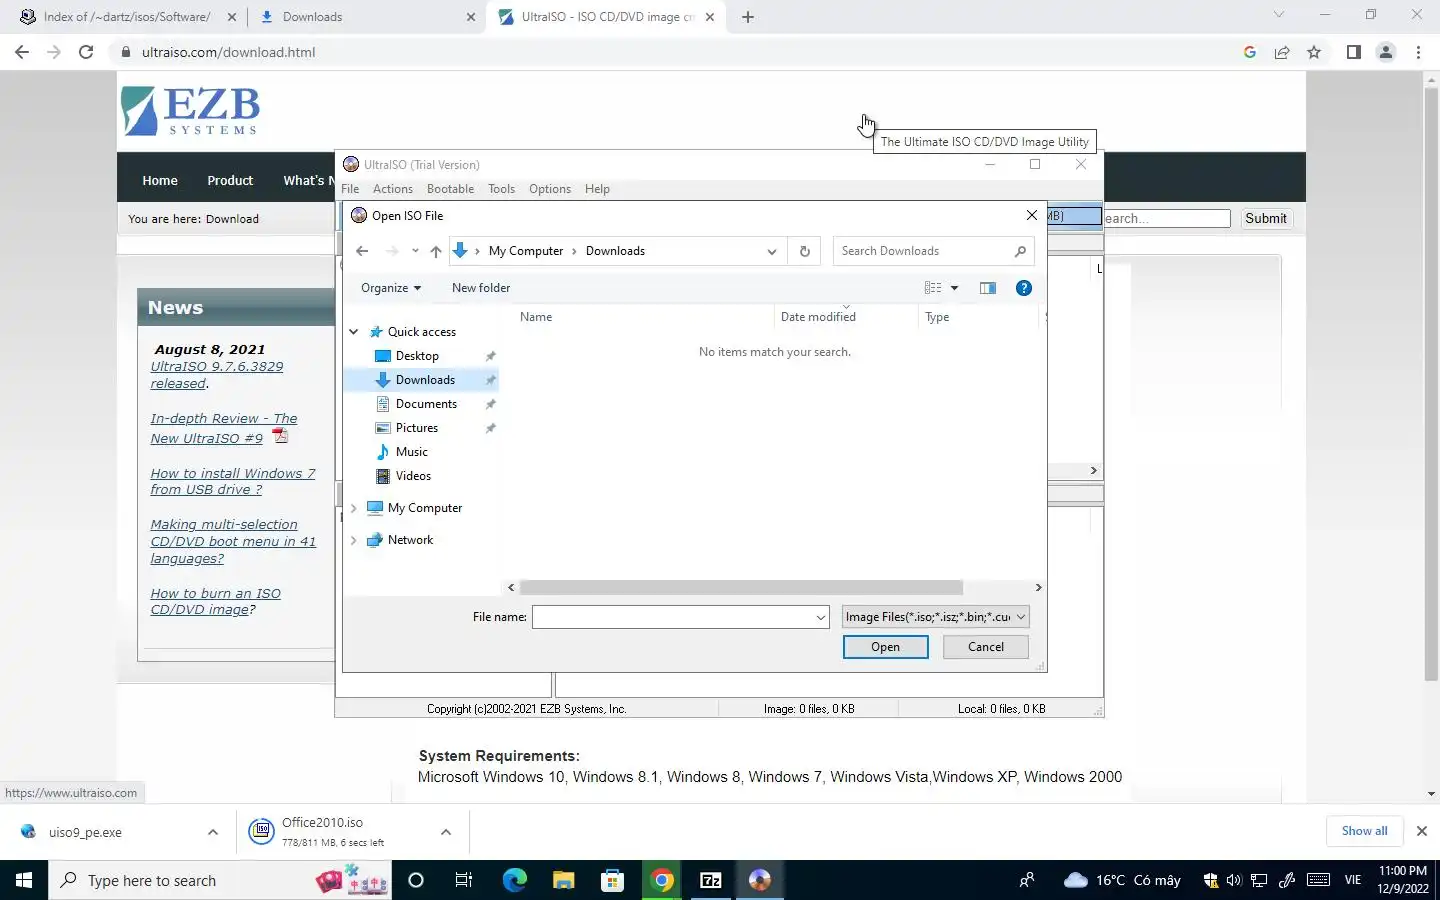Select Pictures in the navigation pane
The width and height of the screenshot is (1440, 900).
point(417,428)
